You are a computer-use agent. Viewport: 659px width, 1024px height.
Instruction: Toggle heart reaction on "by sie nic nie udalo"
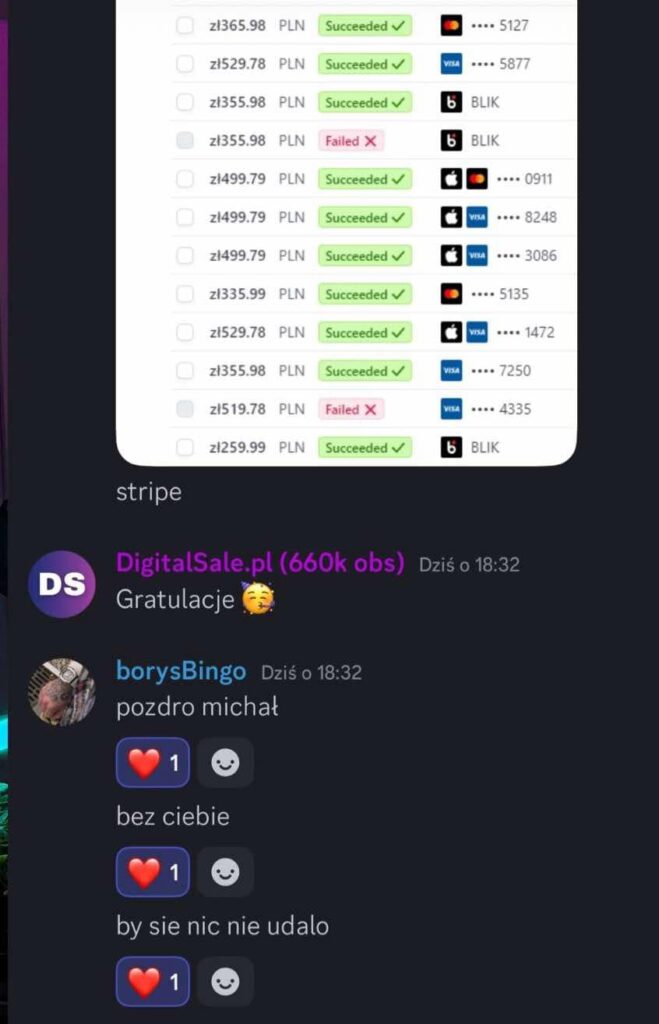pos(153,982)
